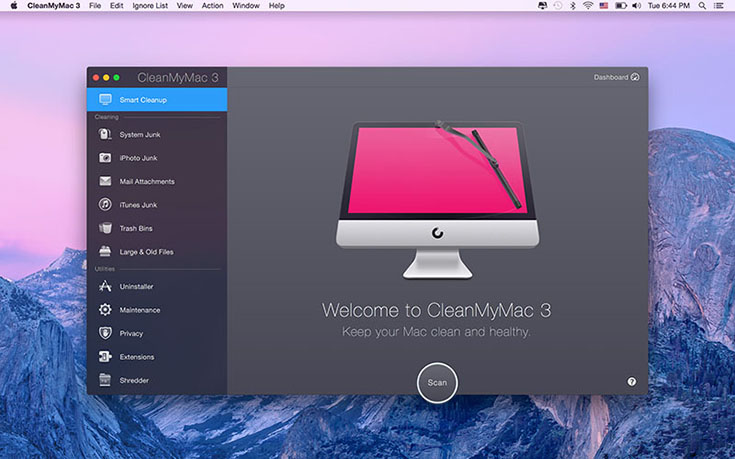Screen dimensions: 735x459
Task: Click the Wi-Fi status icon
Action: click(588, 6)
